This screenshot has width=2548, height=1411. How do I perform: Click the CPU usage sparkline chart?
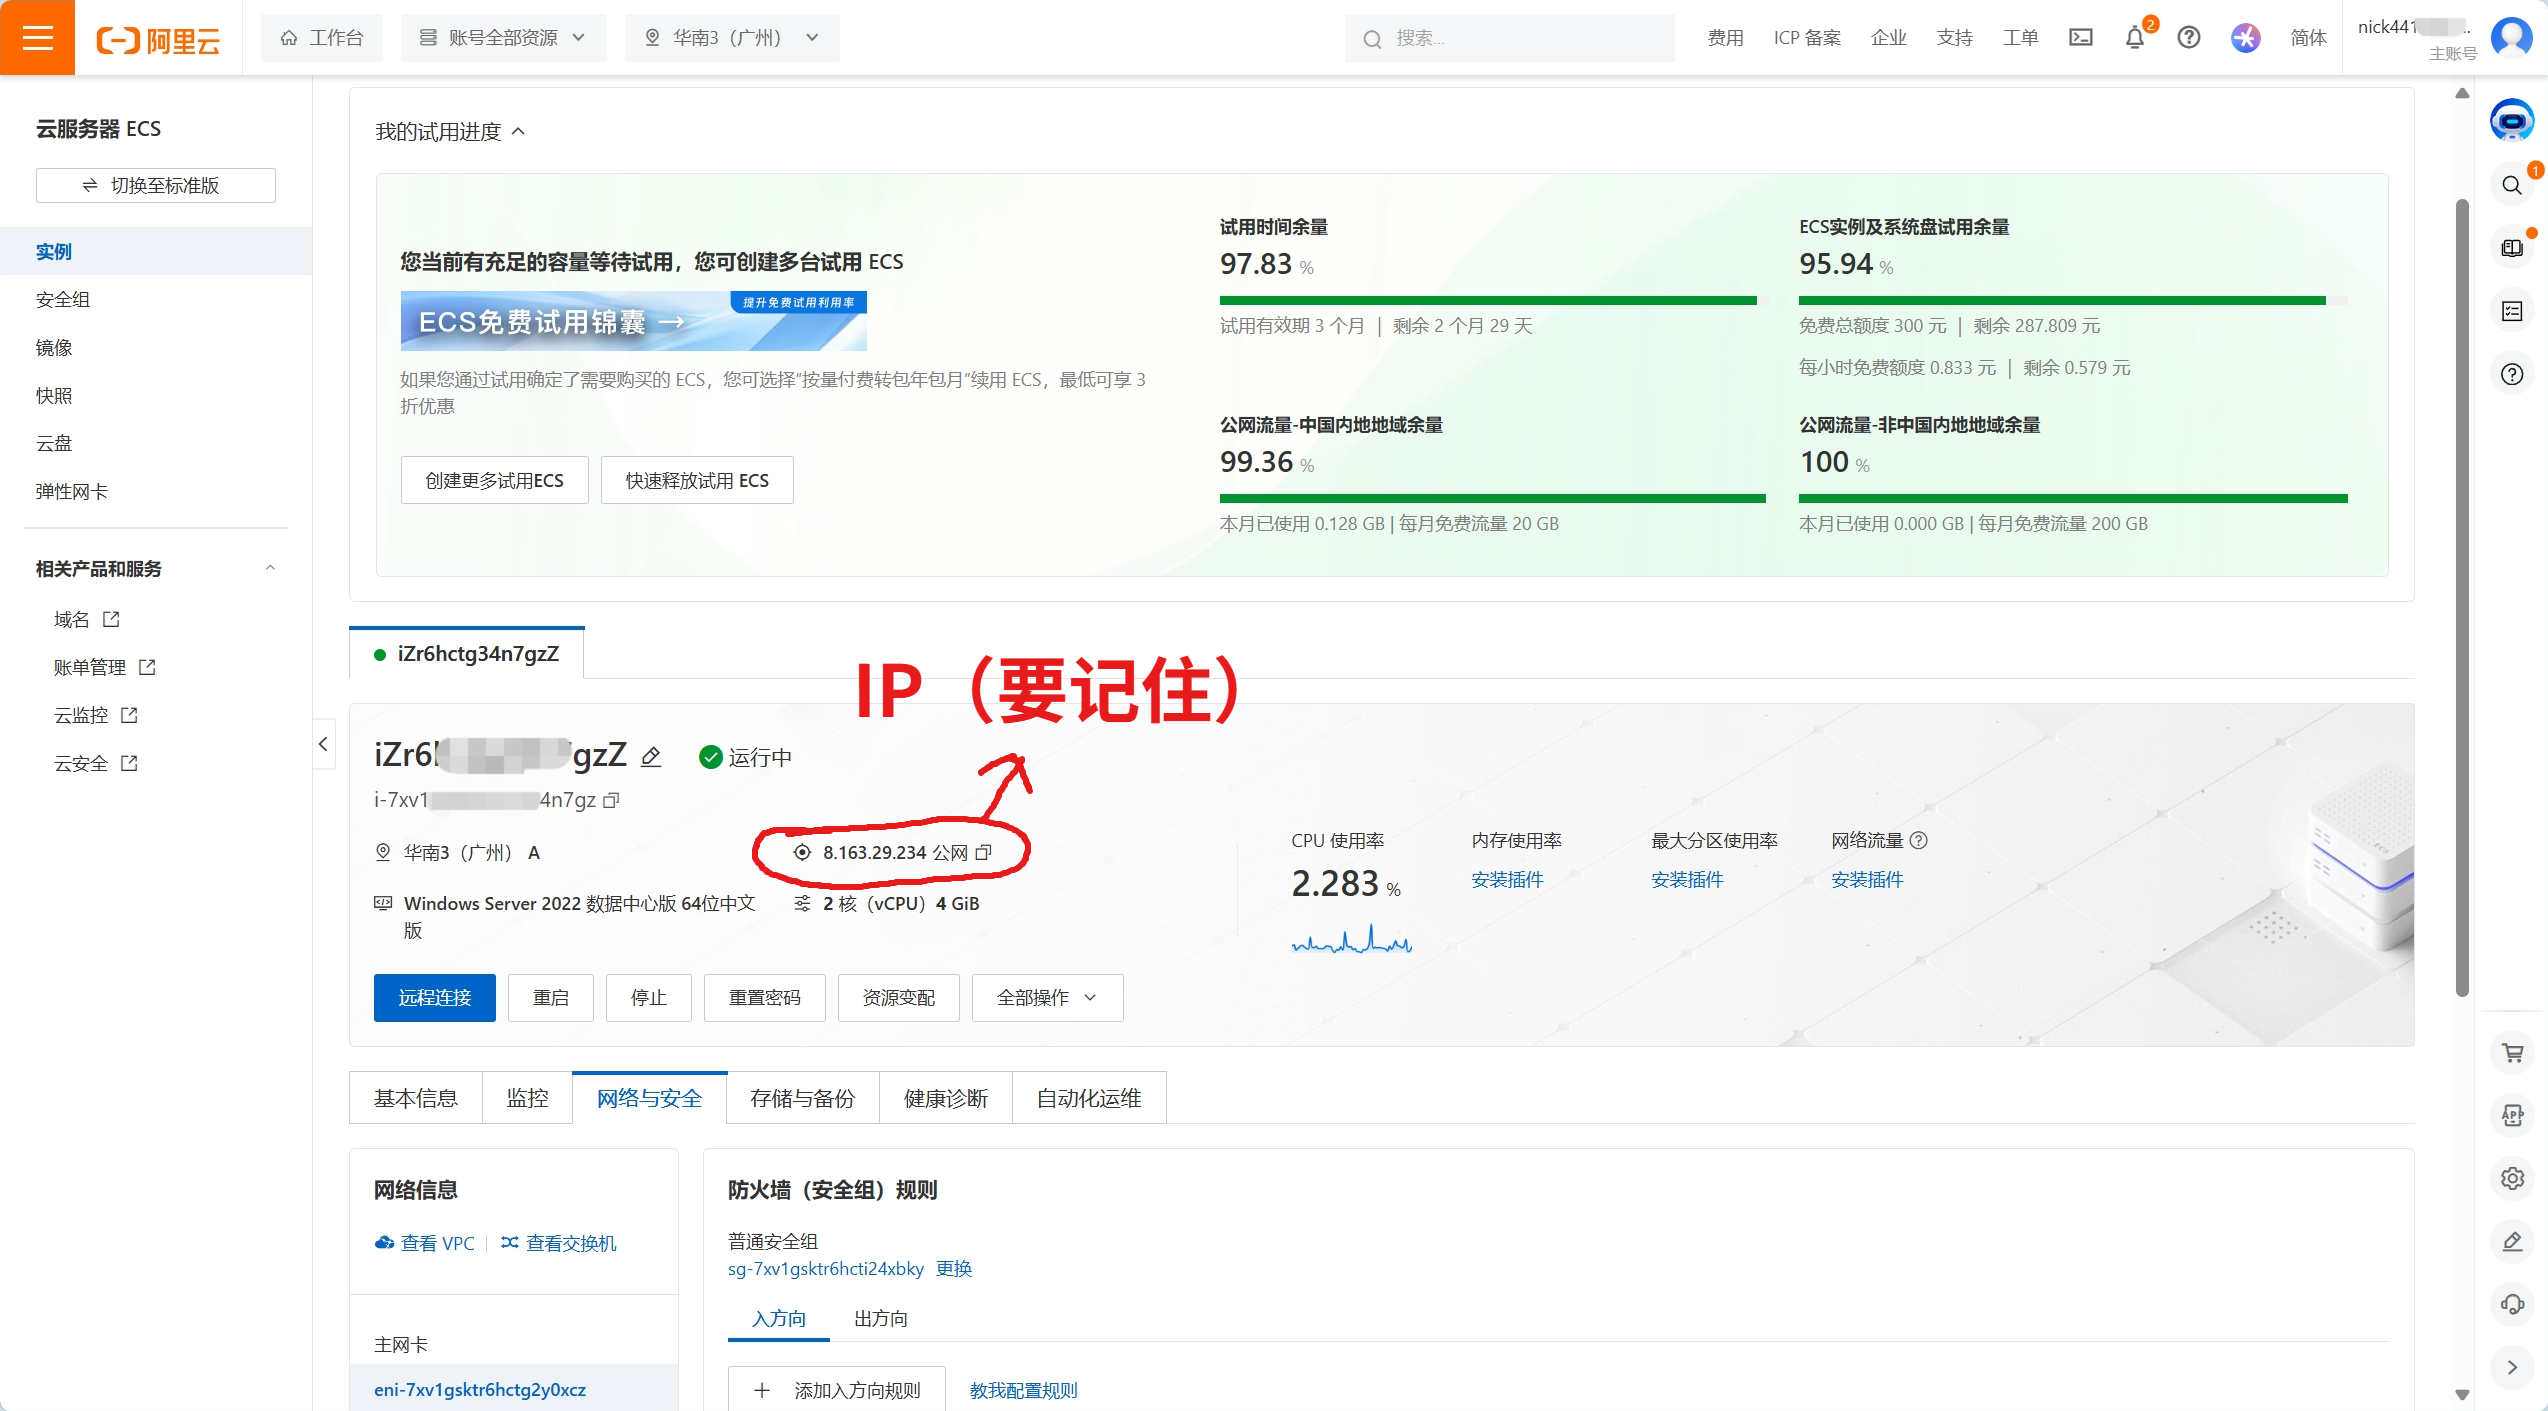[x=1352, y=939]
